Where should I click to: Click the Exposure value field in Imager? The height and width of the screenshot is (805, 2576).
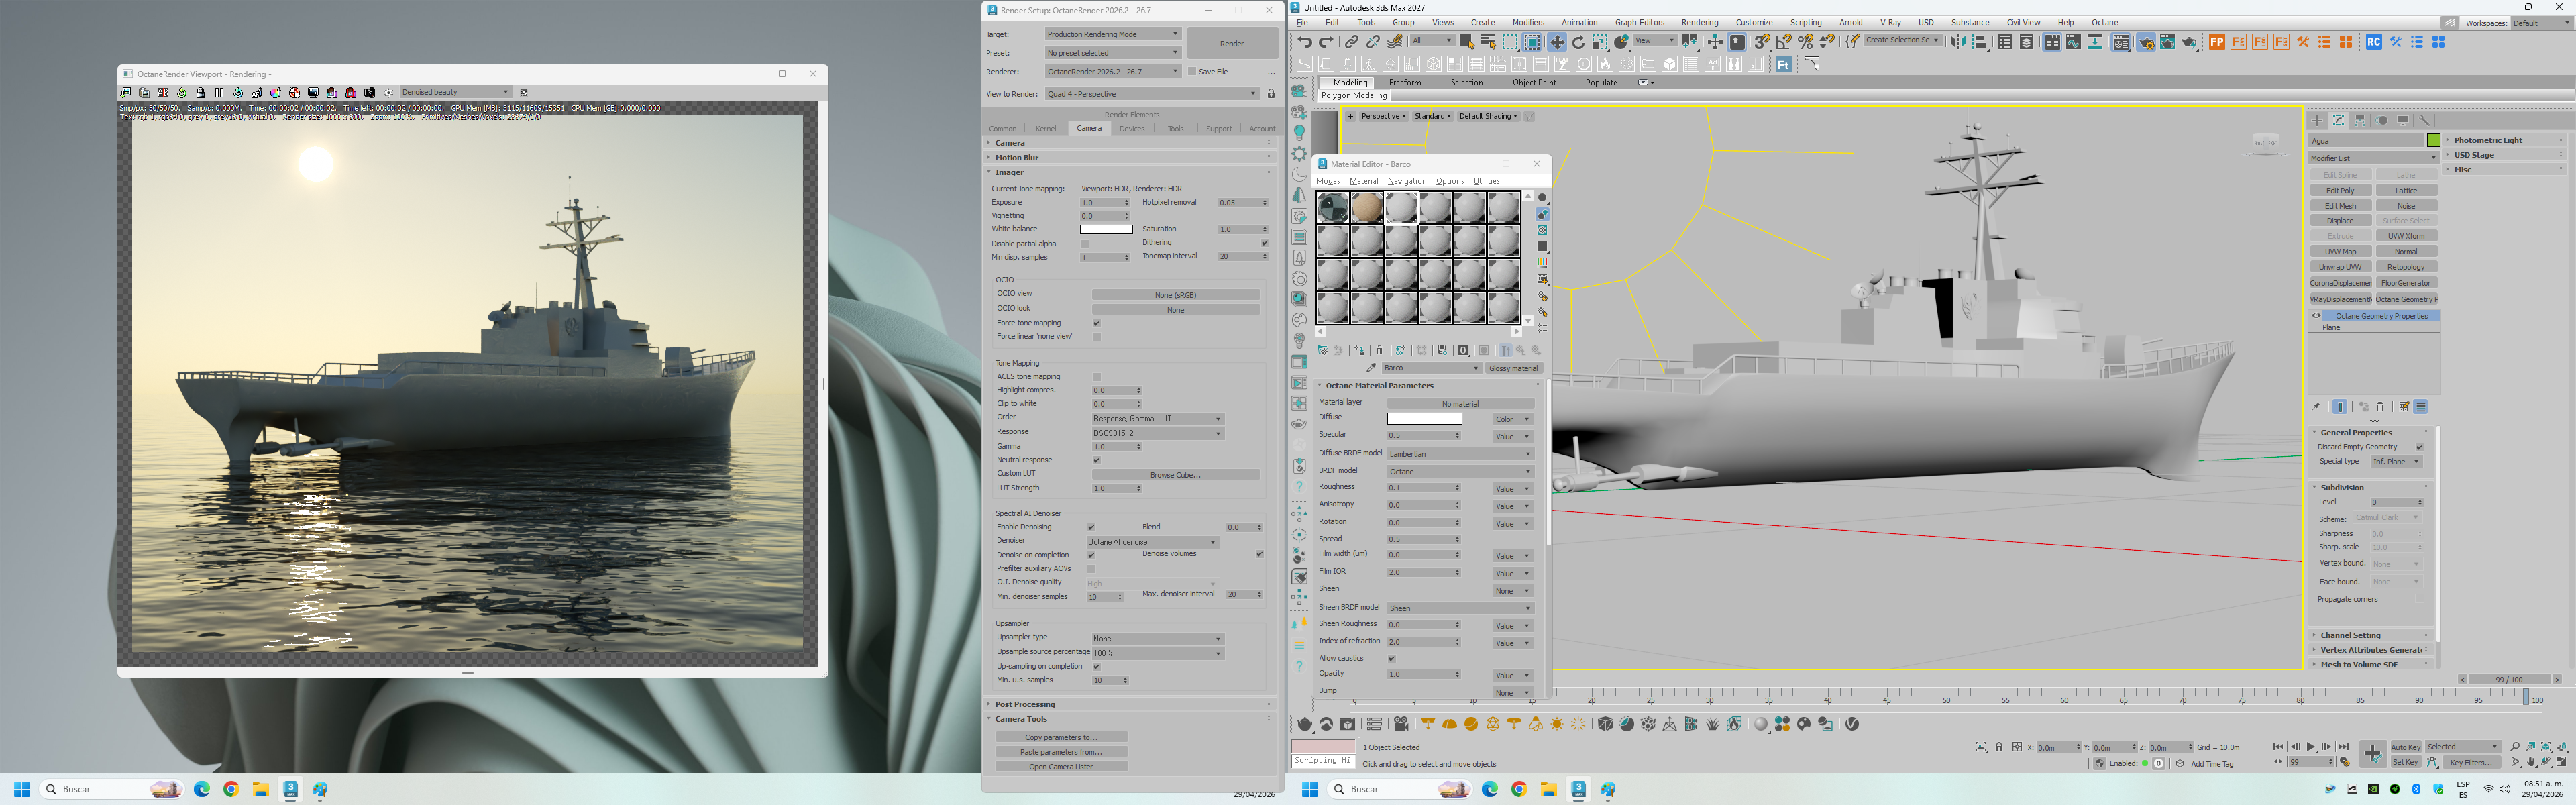(1101, 203)
